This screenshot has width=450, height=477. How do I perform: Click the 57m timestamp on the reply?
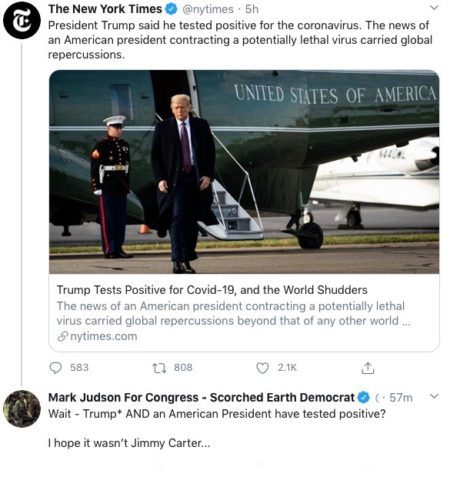pyautogui.click(x=401, y=397)
